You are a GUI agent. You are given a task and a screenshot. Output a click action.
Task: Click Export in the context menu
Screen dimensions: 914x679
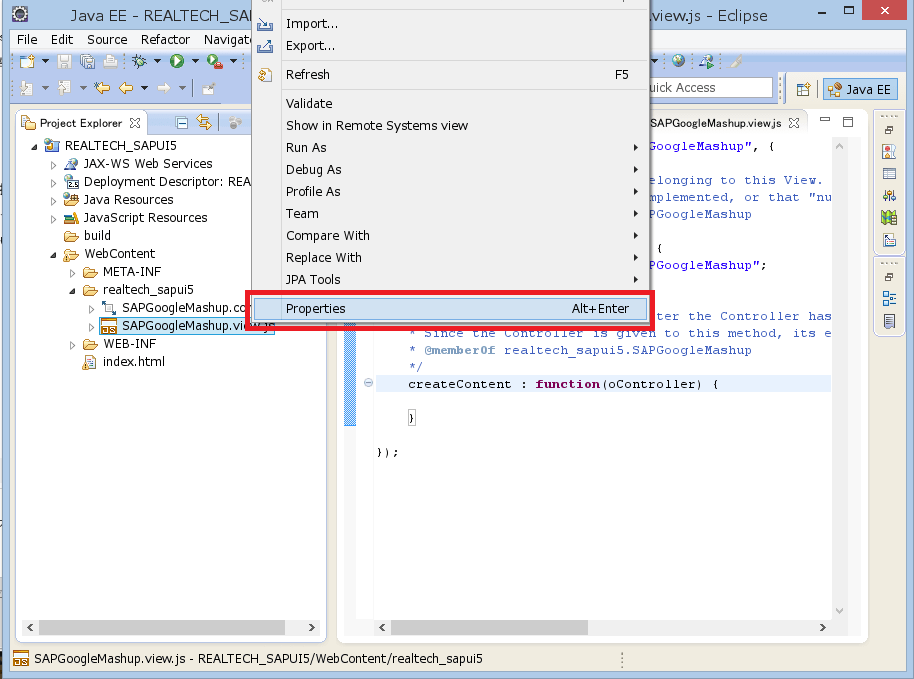[452, 45]
